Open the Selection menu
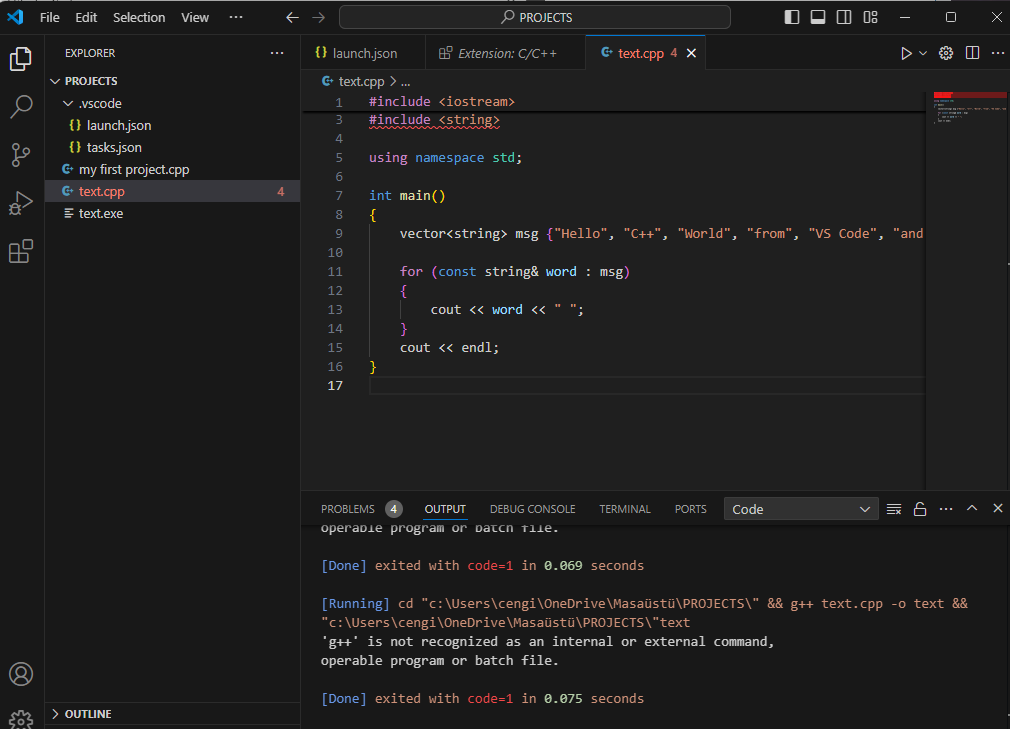This screenshot has height=729, width=1010. pos(139,17)
